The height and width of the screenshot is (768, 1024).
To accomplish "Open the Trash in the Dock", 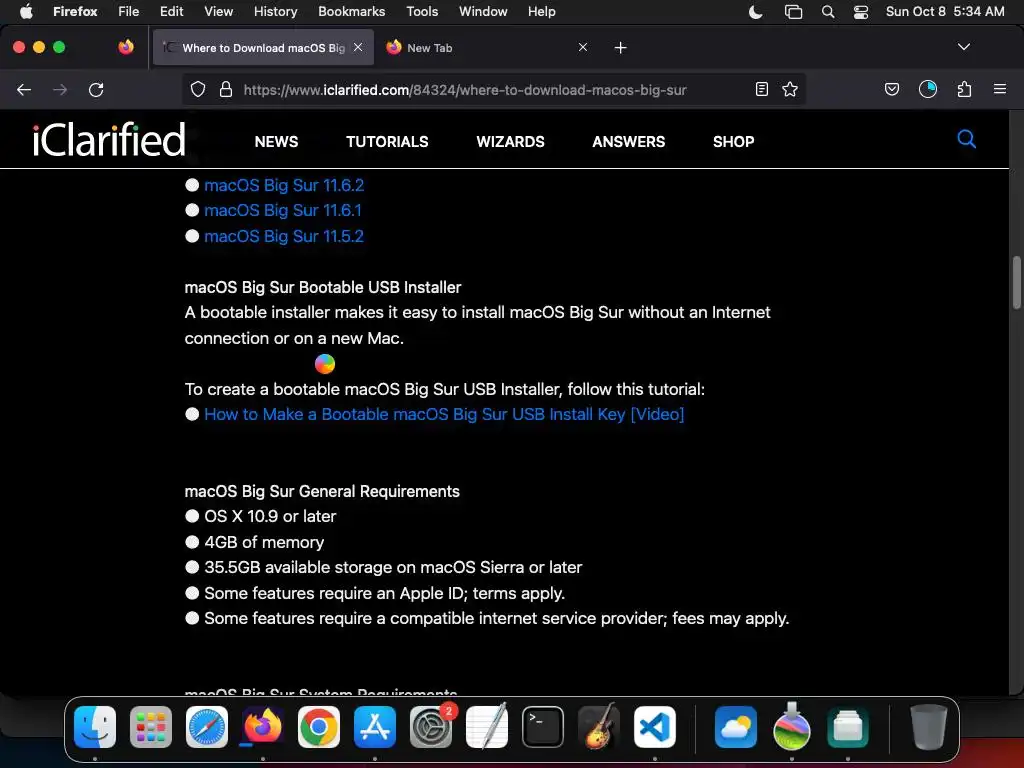I will pyautogui.click(x=928, y=727).
